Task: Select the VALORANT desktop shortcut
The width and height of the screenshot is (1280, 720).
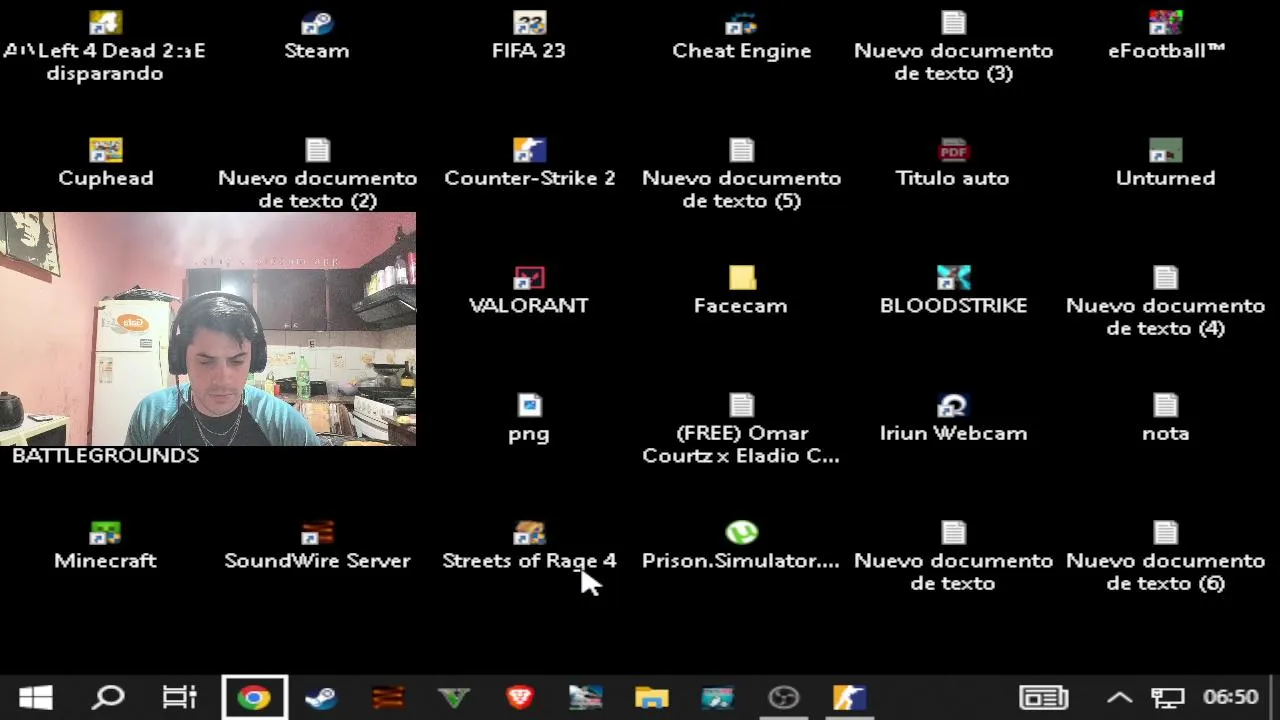Action: (529, 291)
